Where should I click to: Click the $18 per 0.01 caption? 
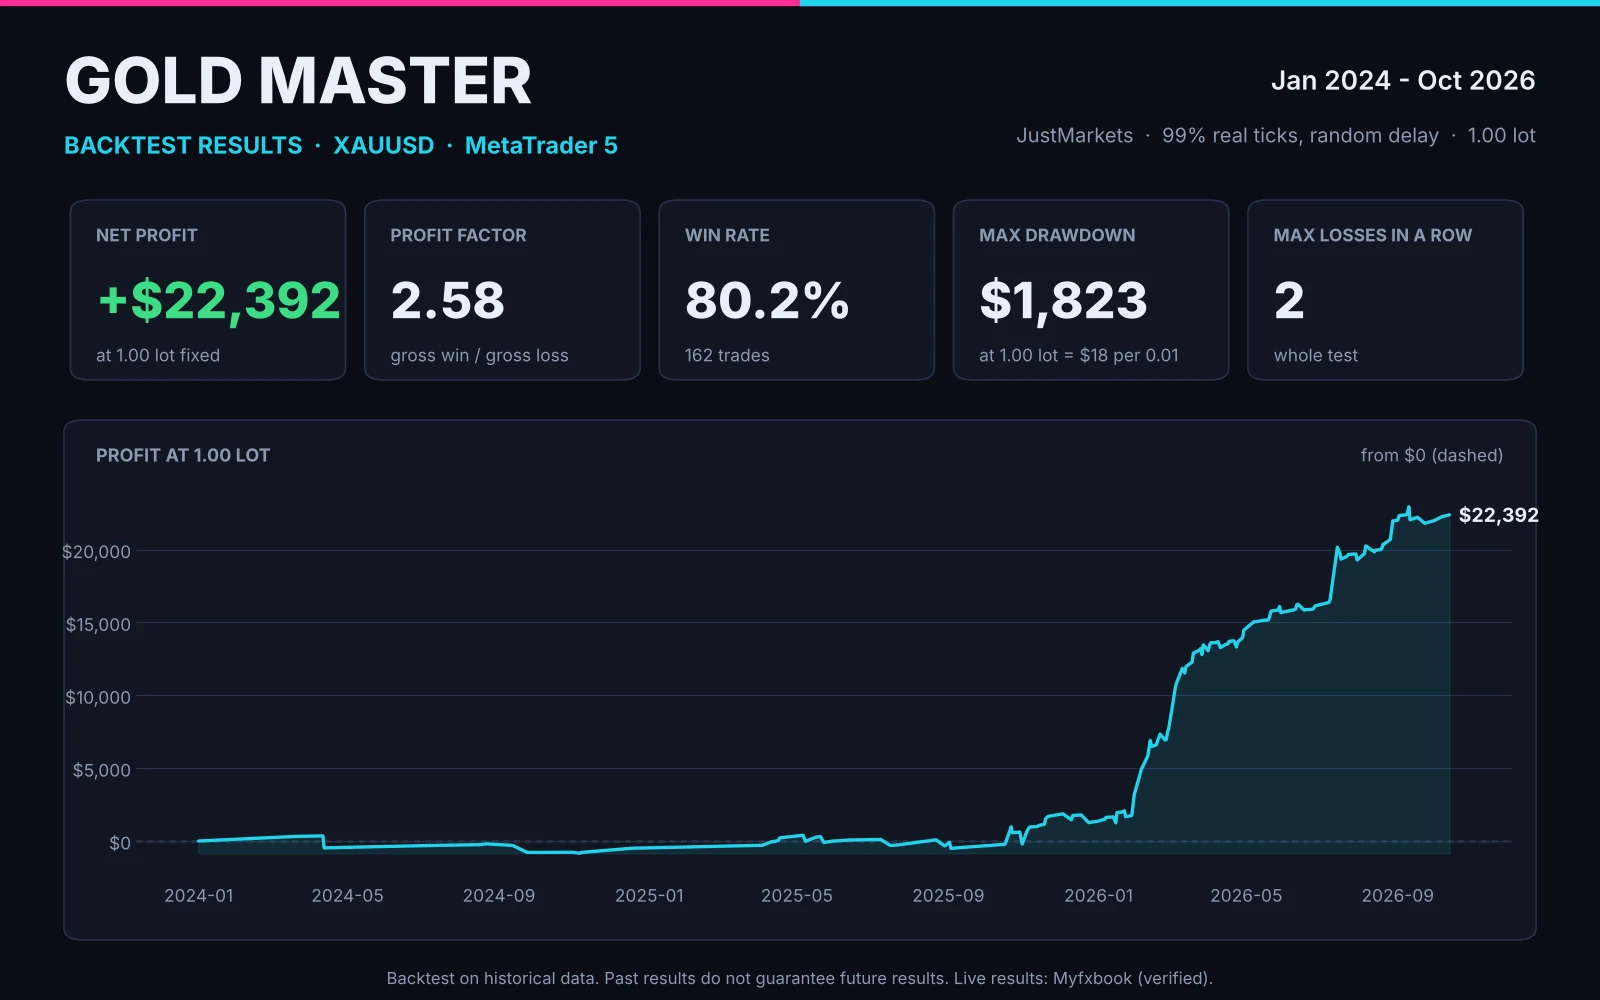click(1129, 355)
